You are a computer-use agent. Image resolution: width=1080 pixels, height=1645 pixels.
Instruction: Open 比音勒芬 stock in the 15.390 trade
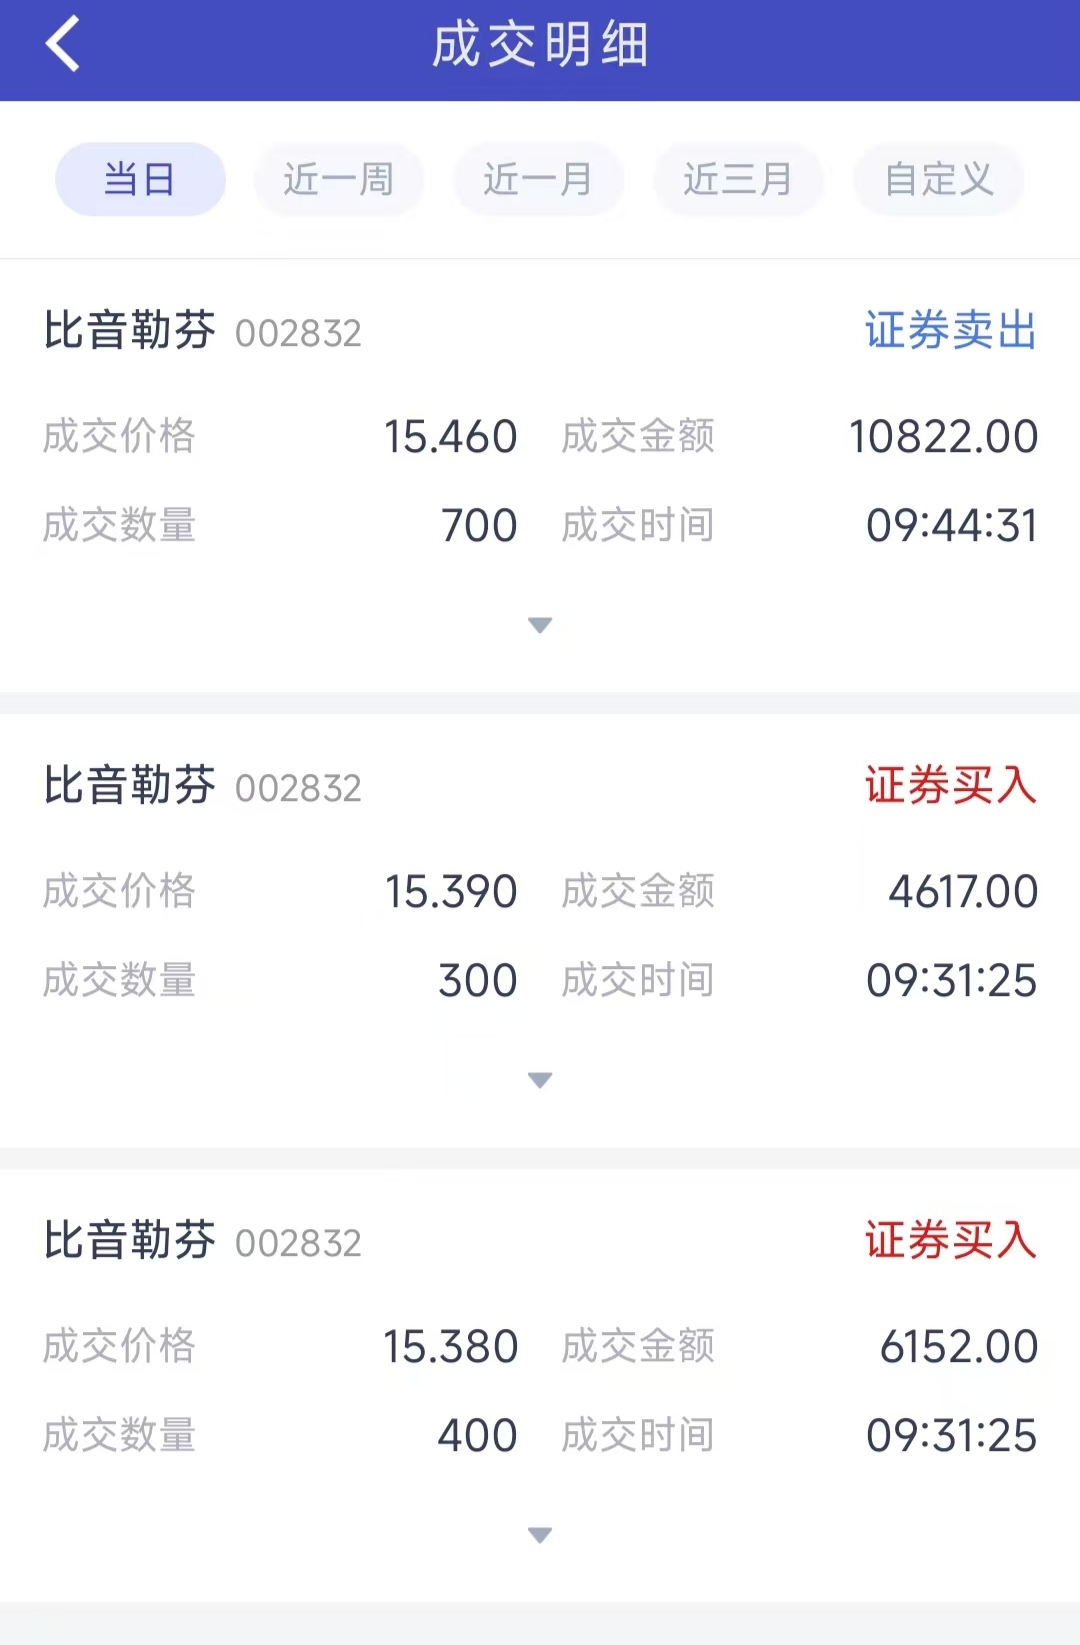130,786
